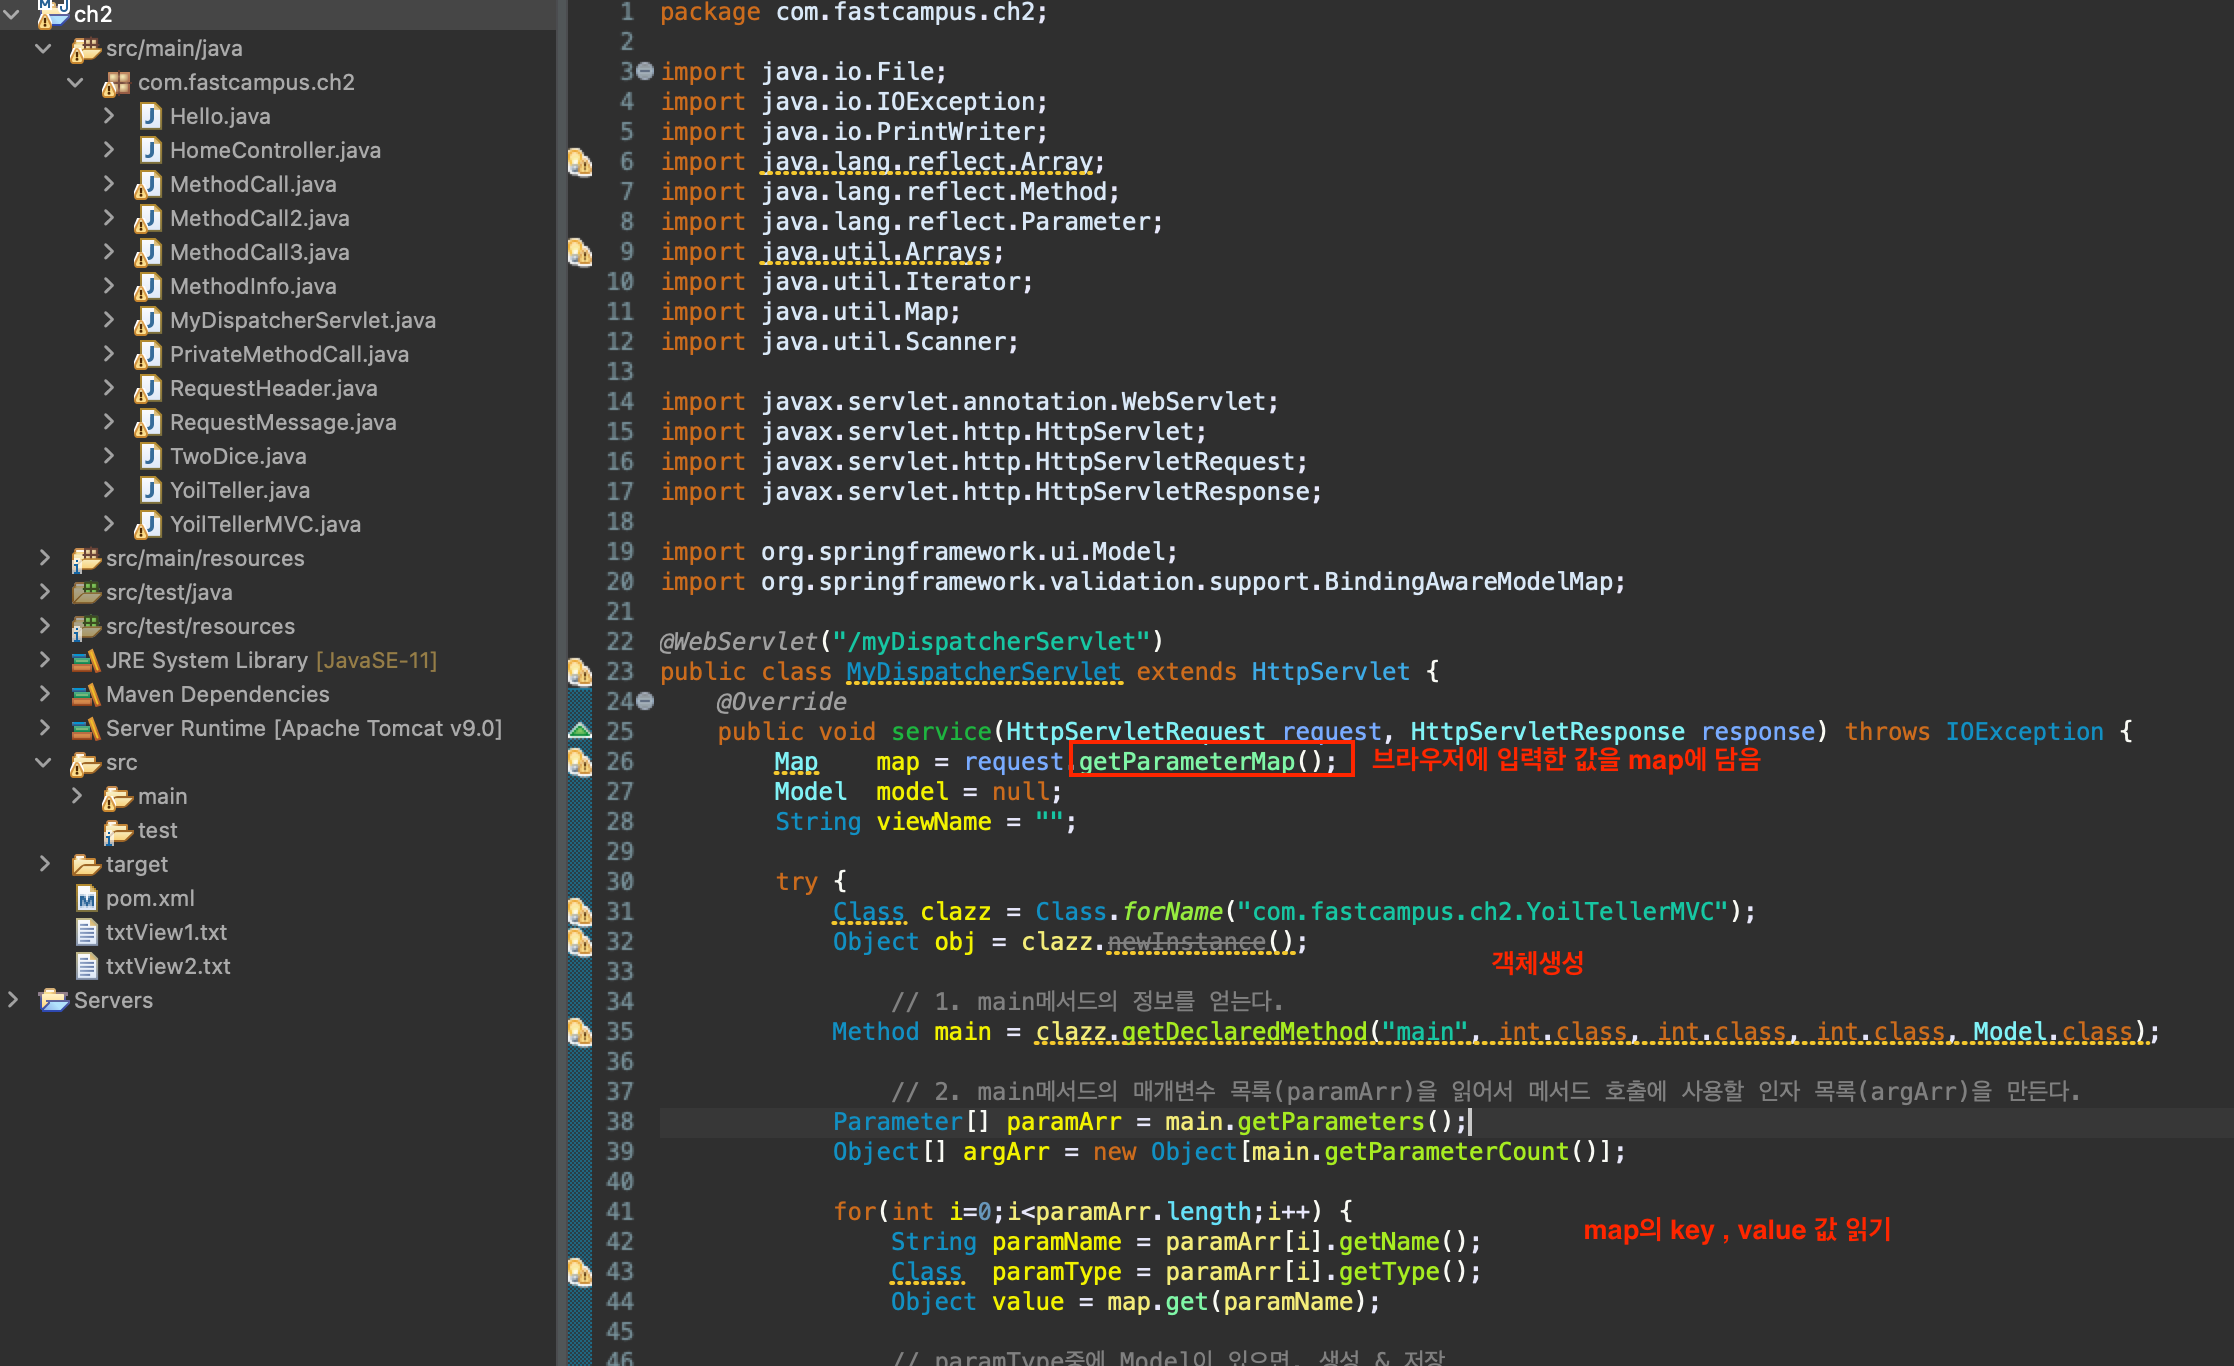
Task: Click the txtView1.txt file icon
Action: [87, 932]
